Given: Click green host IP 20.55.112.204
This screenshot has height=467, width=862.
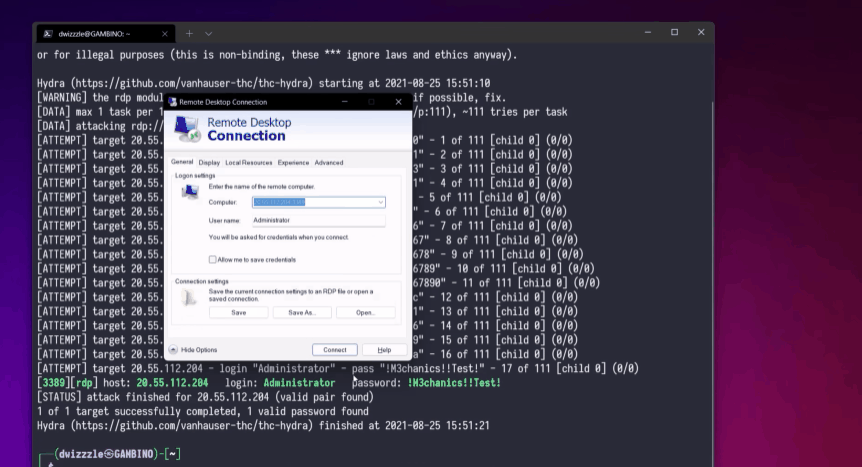Looking at the screenshot, I should coord(172,383).
